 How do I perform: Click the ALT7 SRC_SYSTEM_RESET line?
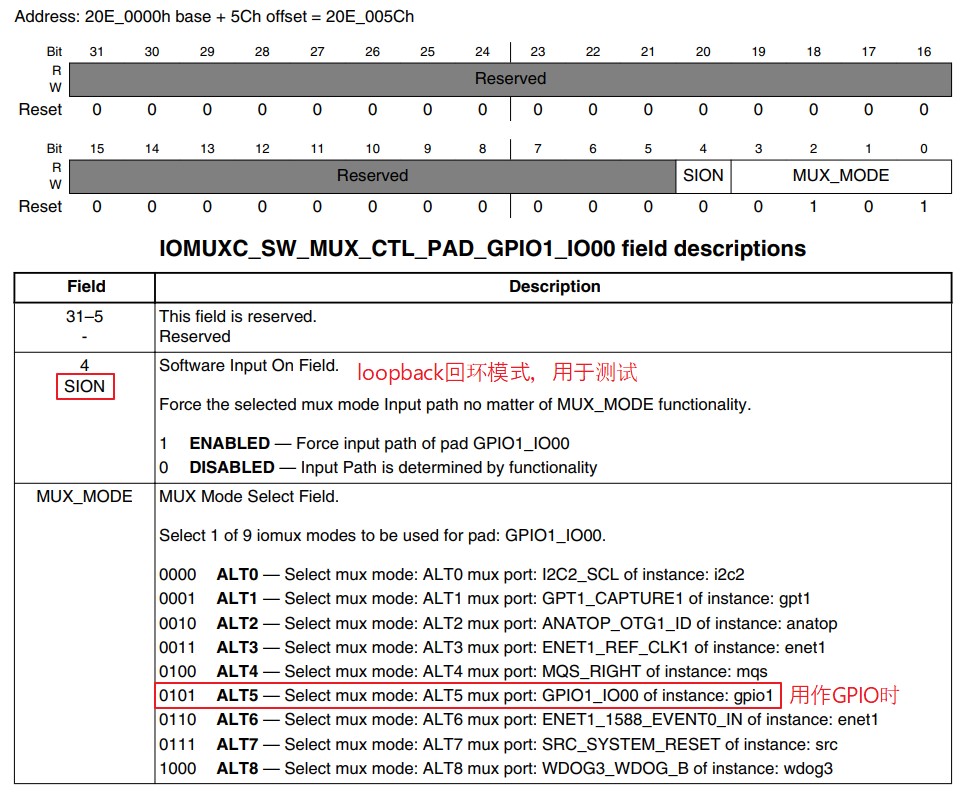(498, 744)
